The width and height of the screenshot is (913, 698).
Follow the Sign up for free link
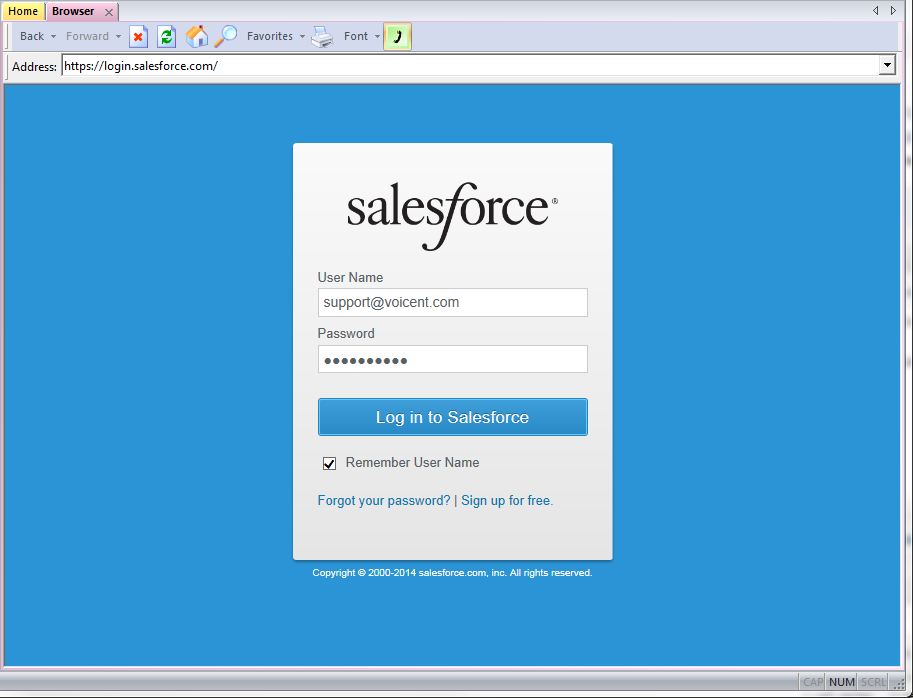coord(507,501)
